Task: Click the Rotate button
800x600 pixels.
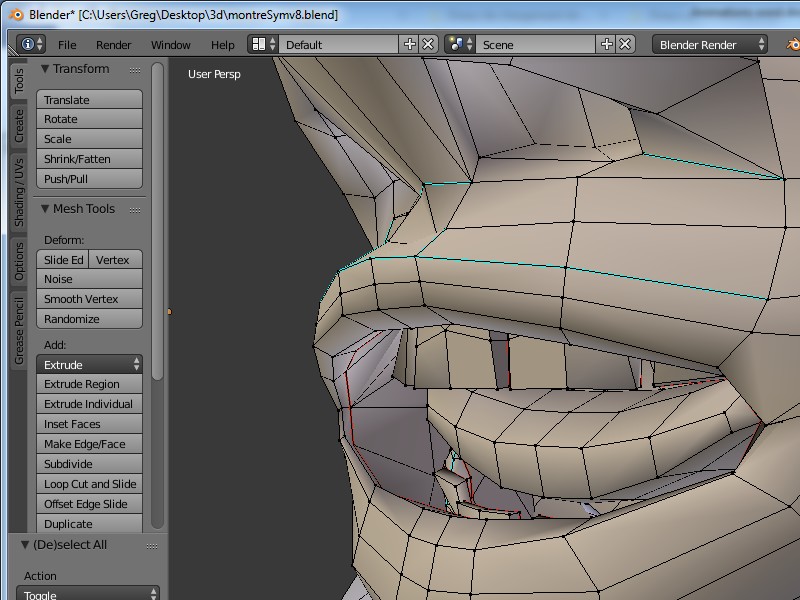Action: click(x=89, y=119)
